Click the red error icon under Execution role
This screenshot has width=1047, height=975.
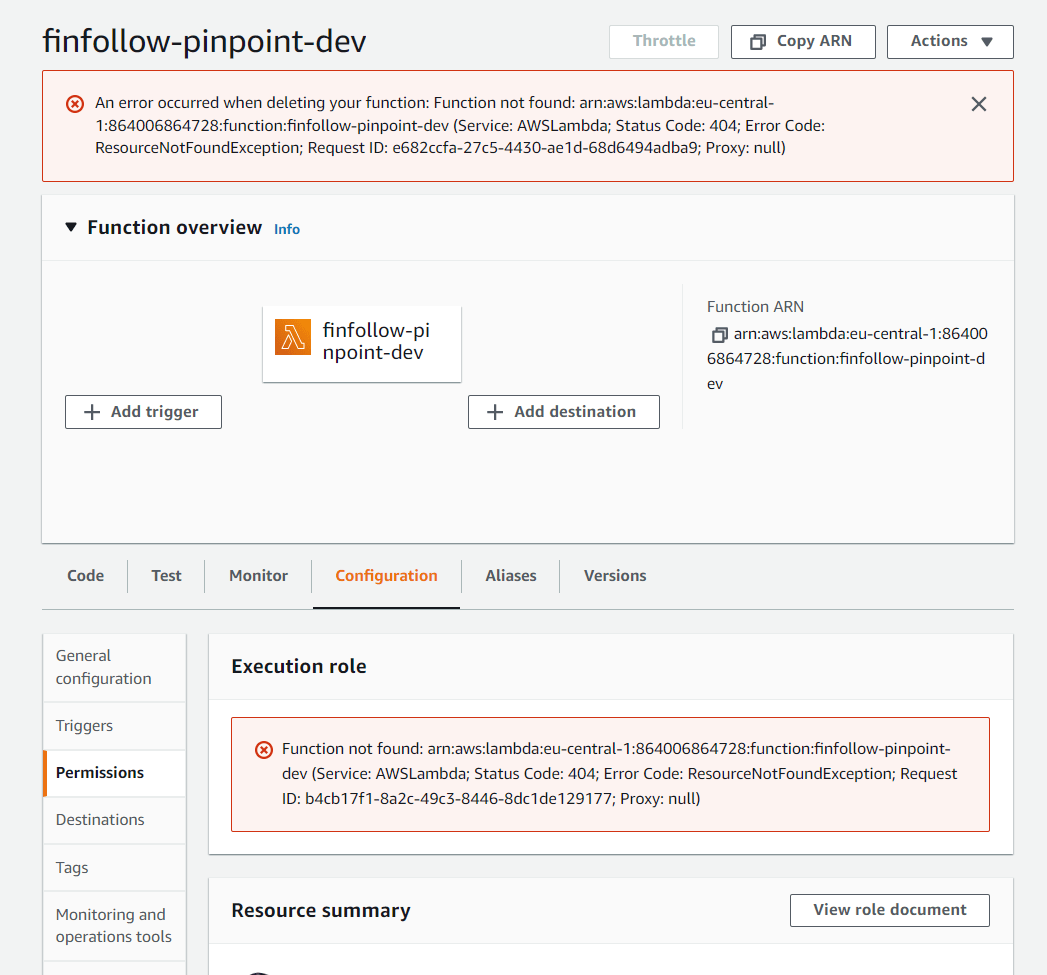[263, 749]
